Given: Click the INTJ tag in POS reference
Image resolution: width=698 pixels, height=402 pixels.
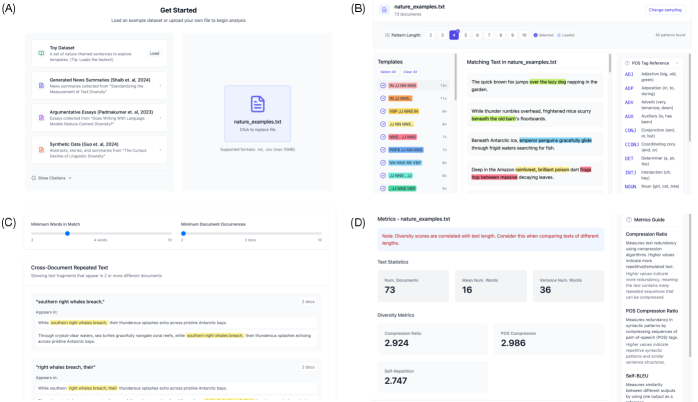Looking at the screenshot, I should pyautogui.click(x=630, y=172).
